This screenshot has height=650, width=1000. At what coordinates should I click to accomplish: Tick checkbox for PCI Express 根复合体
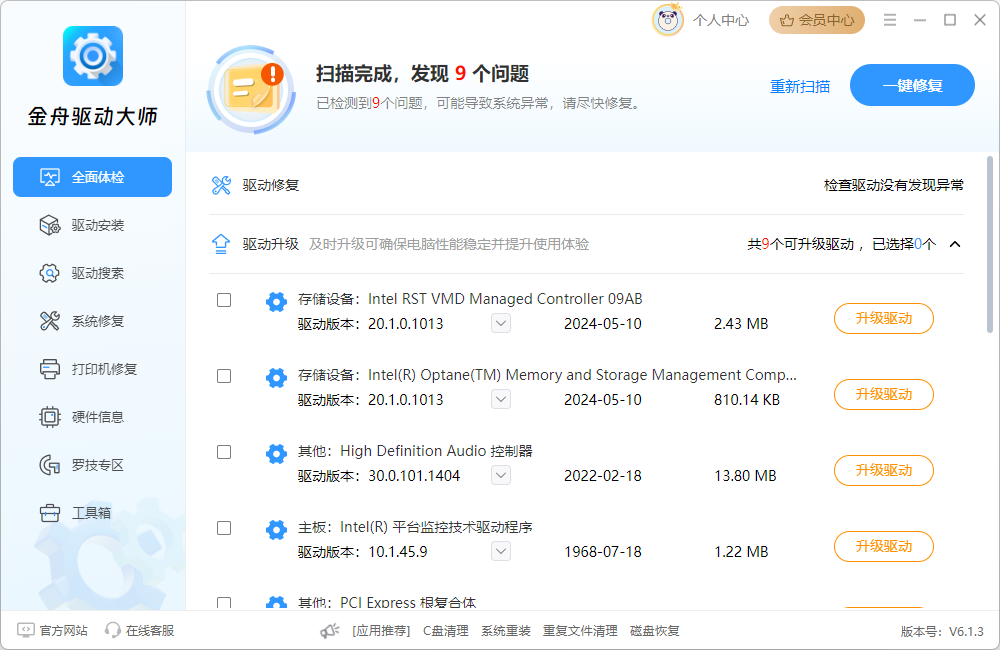coord(224,603)
